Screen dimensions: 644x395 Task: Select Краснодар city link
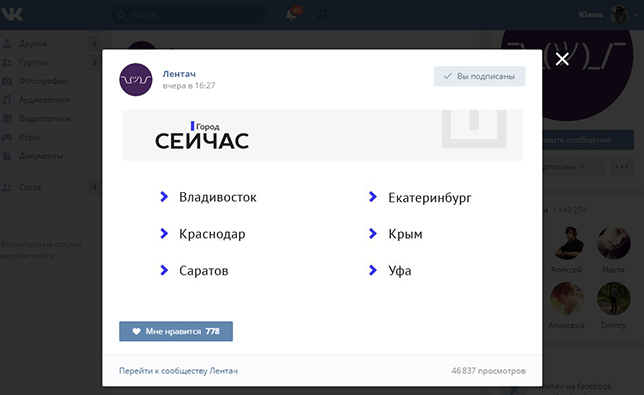click(212, 234)
